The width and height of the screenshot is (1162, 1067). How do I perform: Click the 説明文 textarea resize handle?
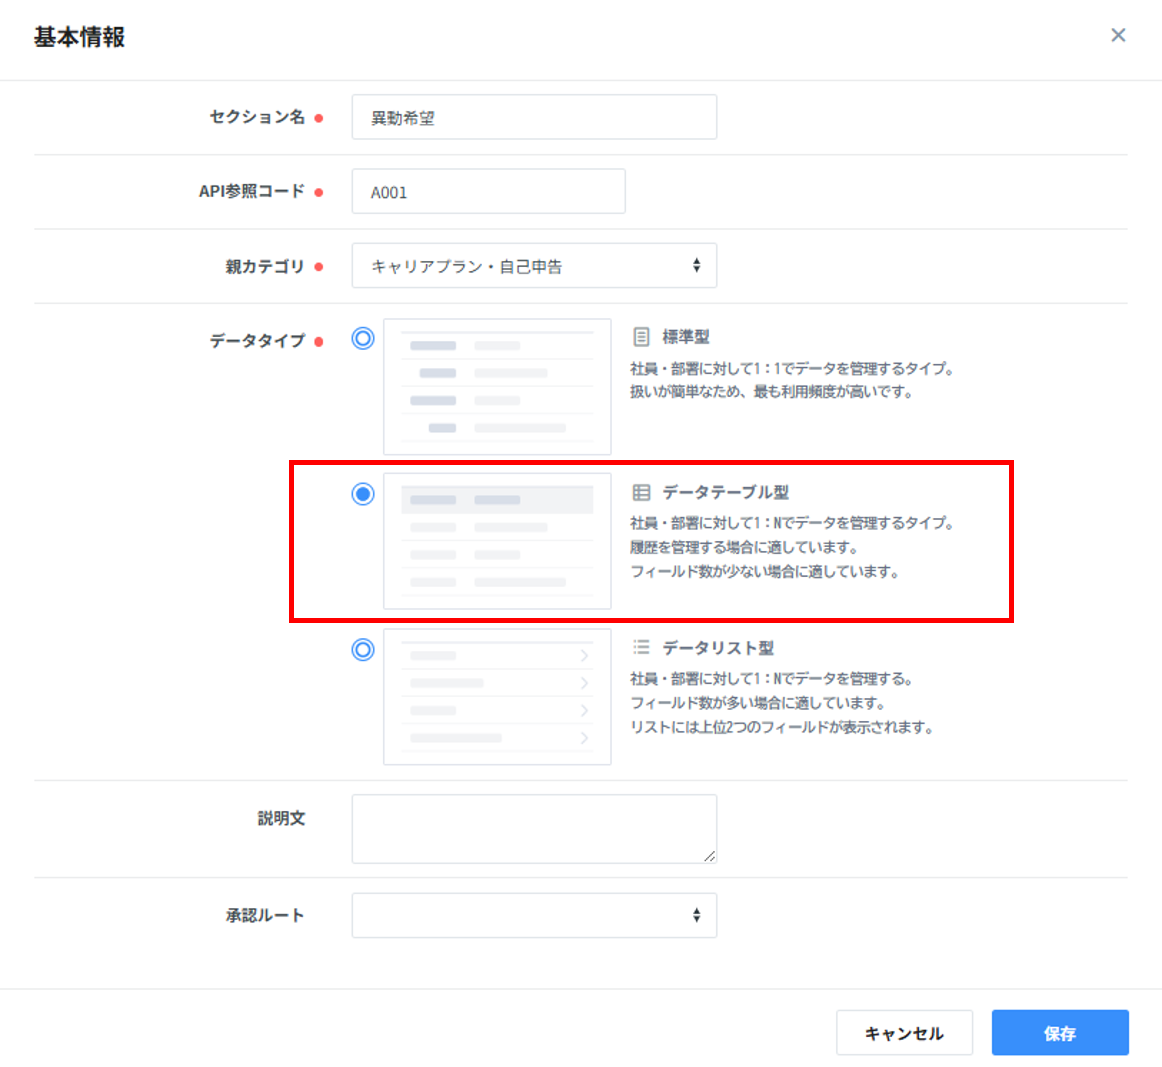710,856
